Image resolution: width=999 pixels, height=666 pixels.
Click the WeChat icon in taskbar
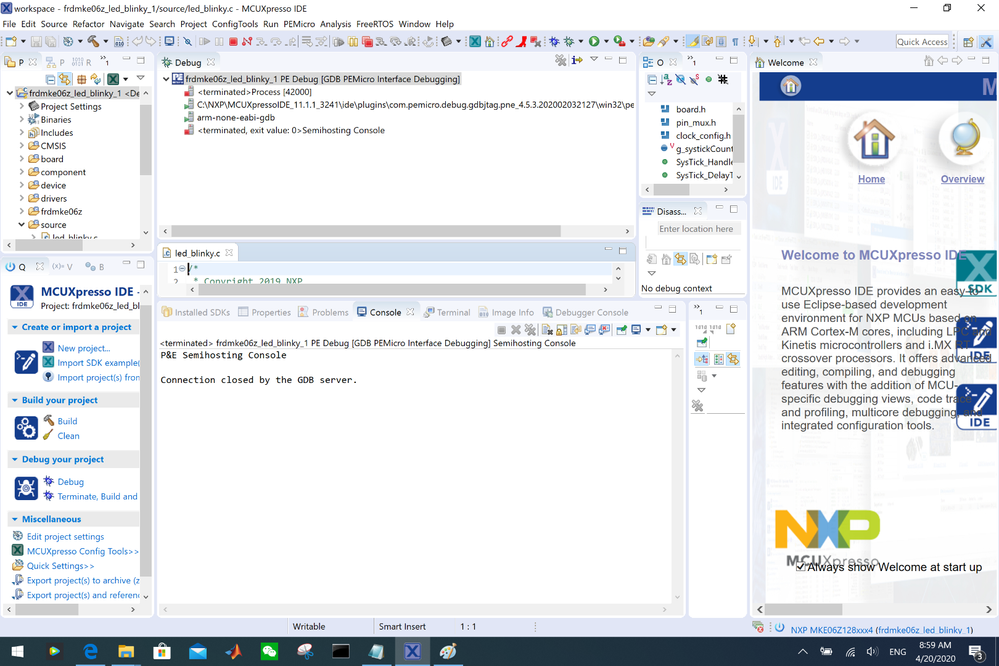coord(270,651)
